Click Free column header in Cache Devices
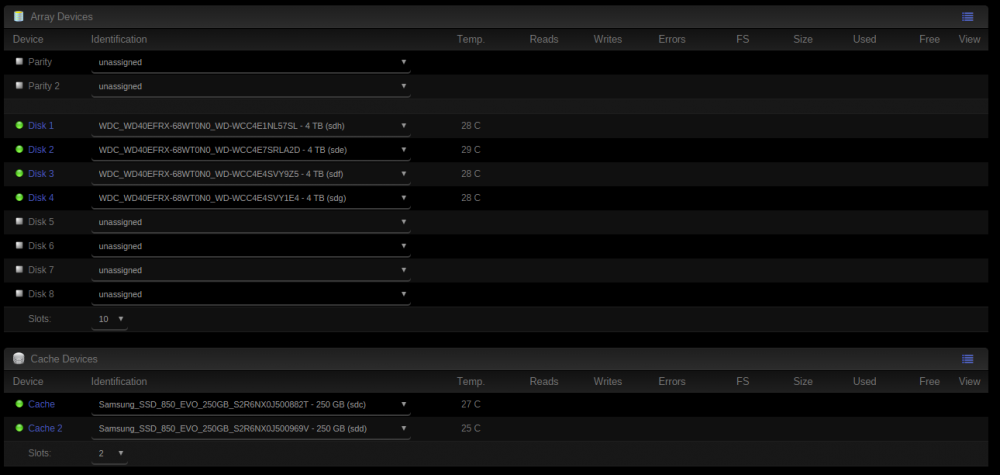 929,381
